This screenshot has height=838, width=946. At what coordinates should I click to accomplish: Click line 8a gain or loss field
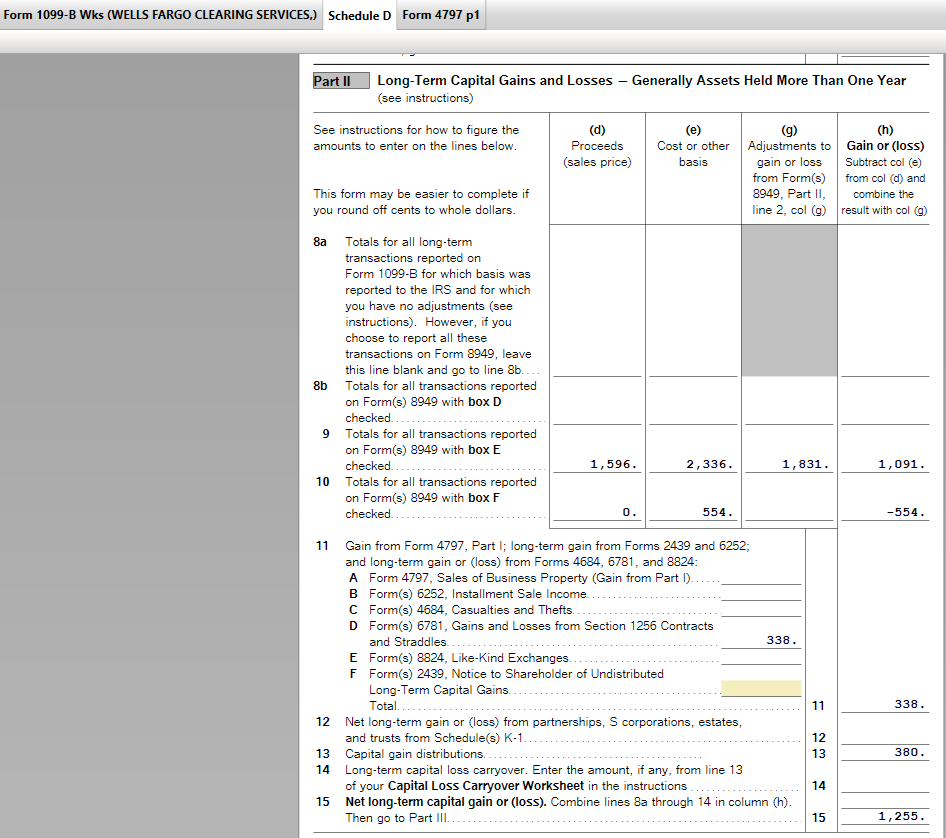[x=885, y=369]
